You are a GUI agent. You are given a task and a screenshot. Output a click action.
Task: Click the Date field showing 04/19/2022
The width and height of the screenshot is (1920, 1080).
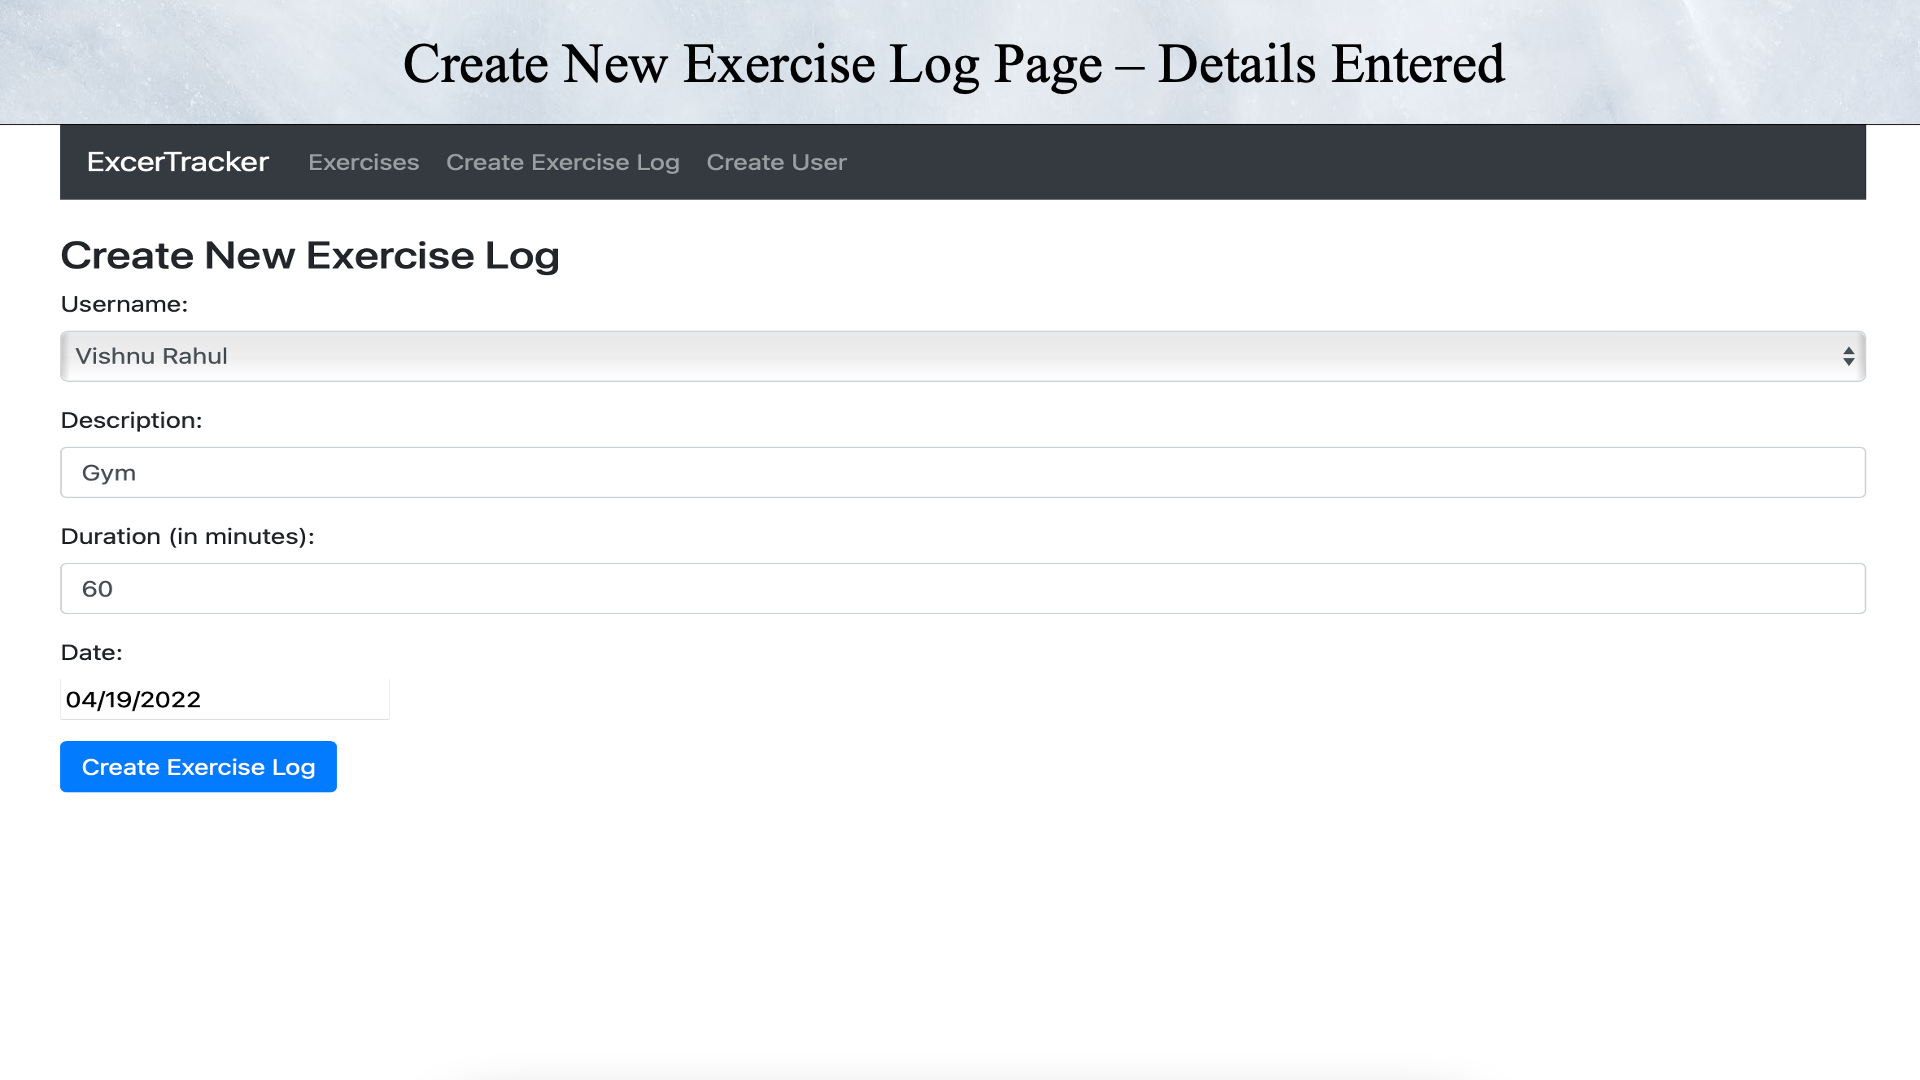224,699
